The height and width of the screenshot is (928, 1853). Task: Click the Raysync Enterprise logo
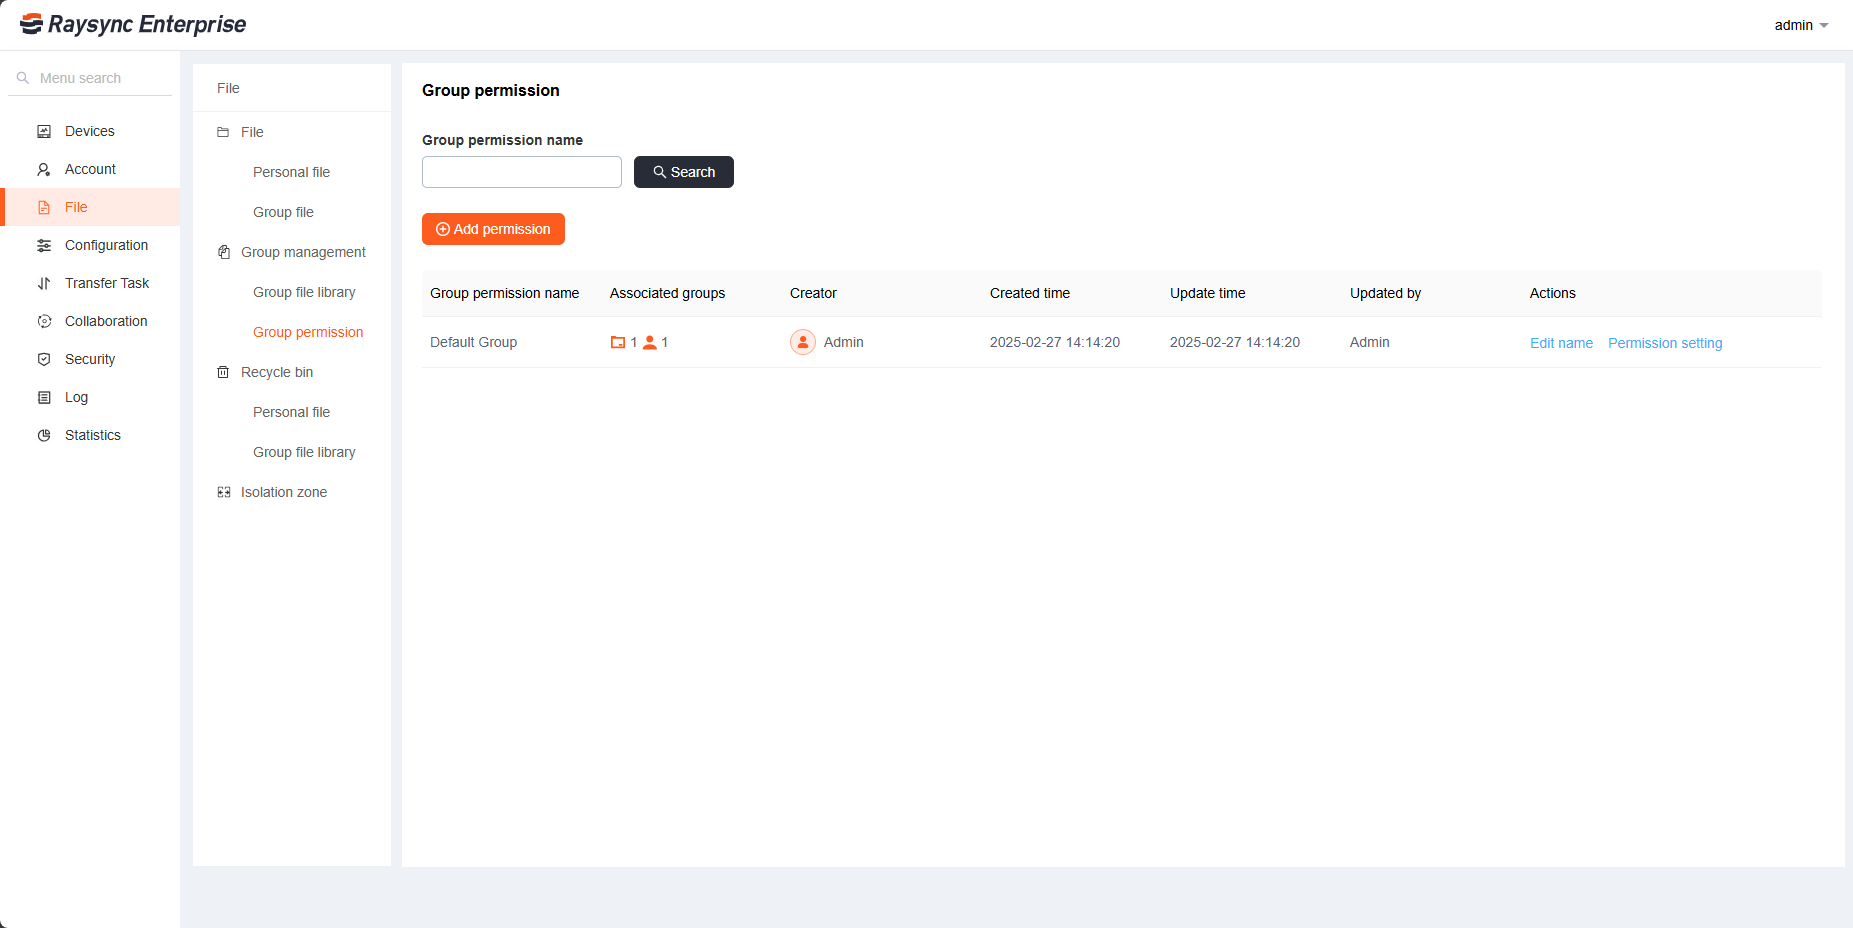(x=133, y=24)
